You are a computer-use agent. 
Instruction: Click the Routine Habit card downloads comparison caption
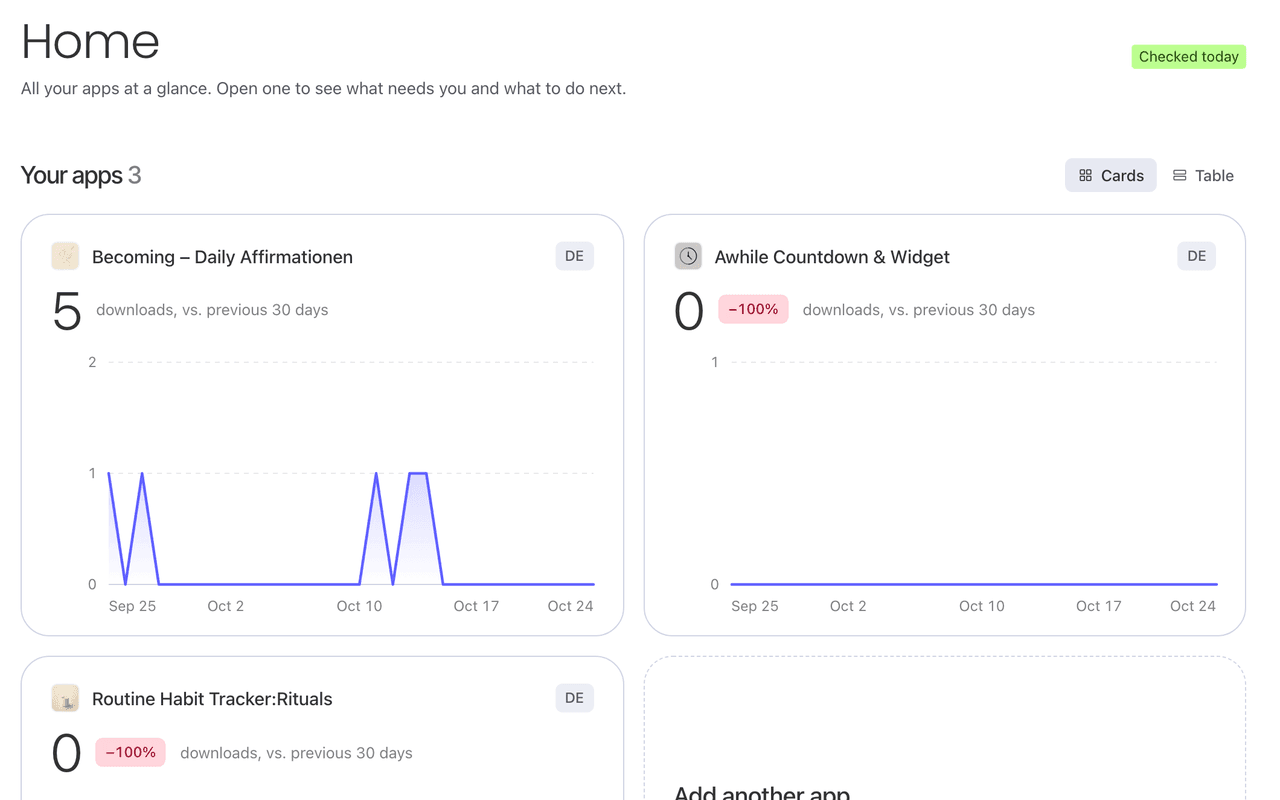coord(296,753)
